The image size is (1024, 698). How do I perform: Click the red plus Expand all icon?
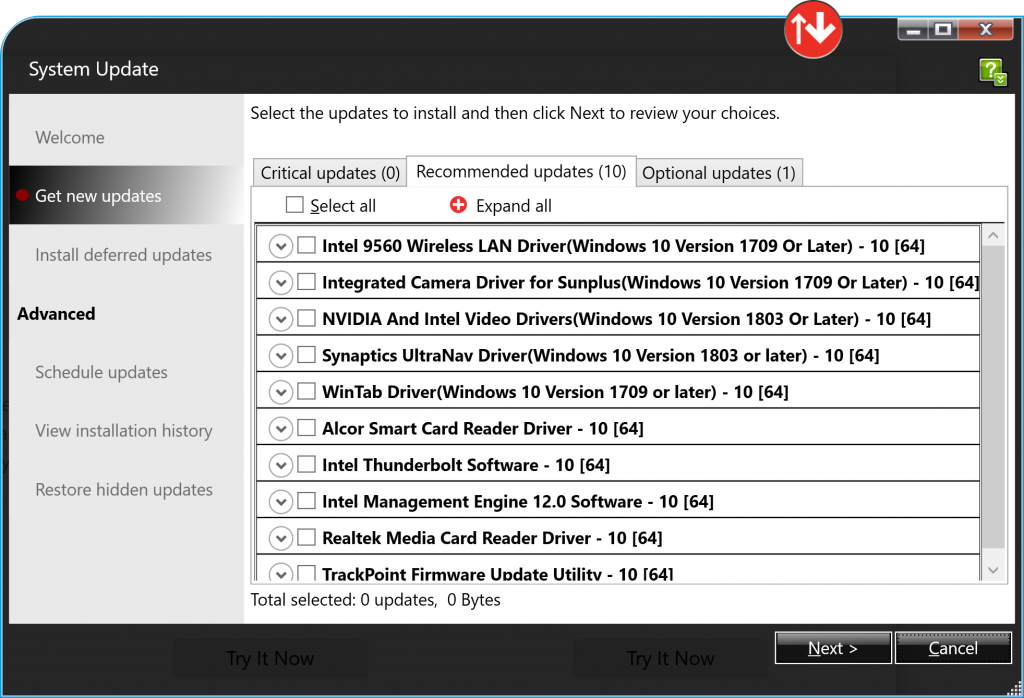click(x=458, y=205)
